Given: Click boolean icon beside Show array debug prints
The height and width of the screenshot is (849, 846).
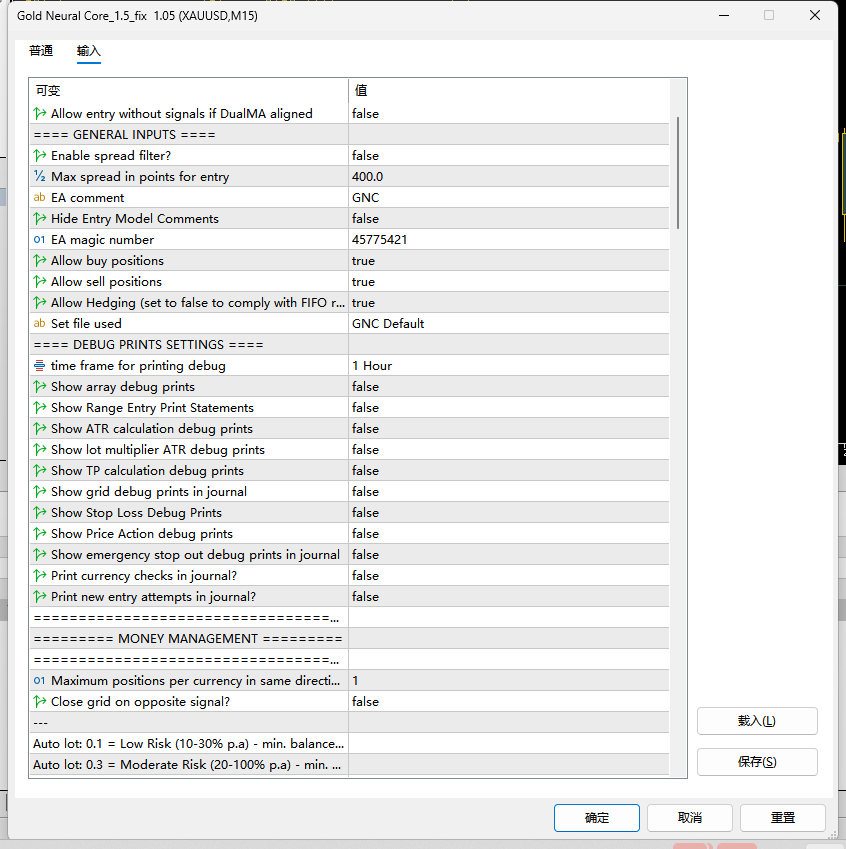Looking at the screenshot, I should [x=40, y=387].
